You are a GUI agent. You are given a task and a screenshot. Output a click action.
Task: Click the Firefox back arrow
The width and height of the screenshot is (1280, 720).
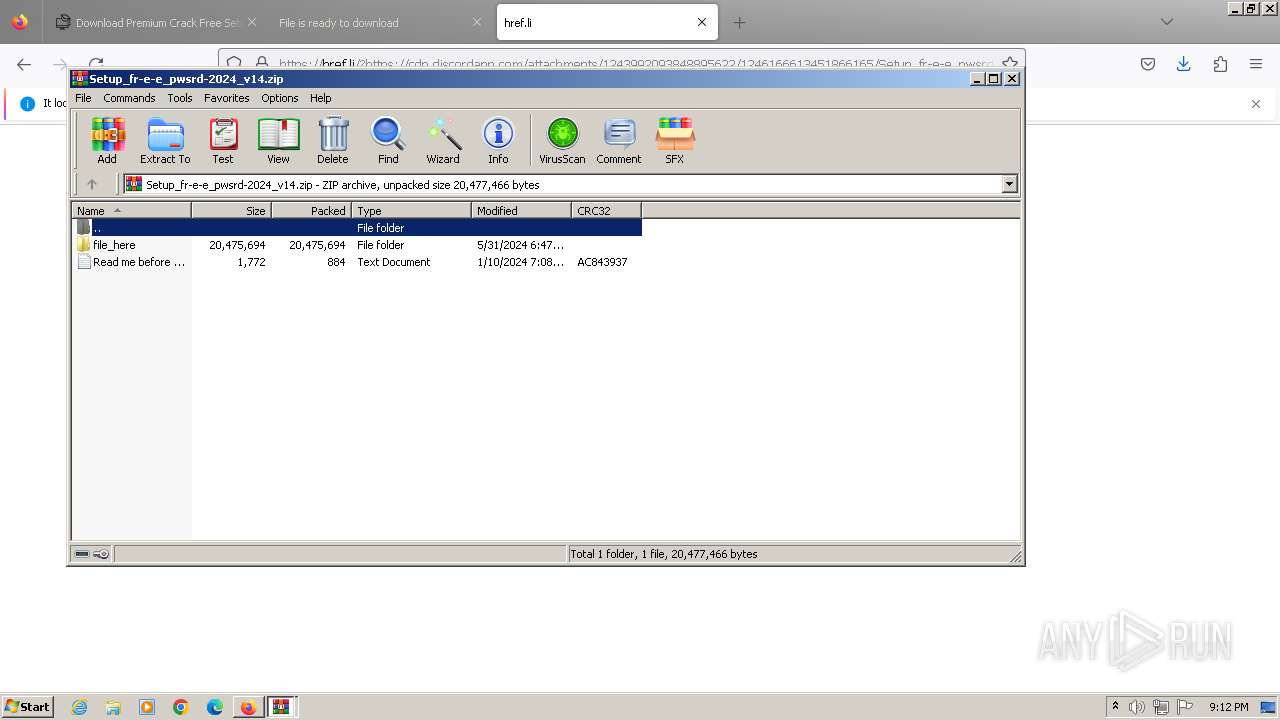click(24, 64)
